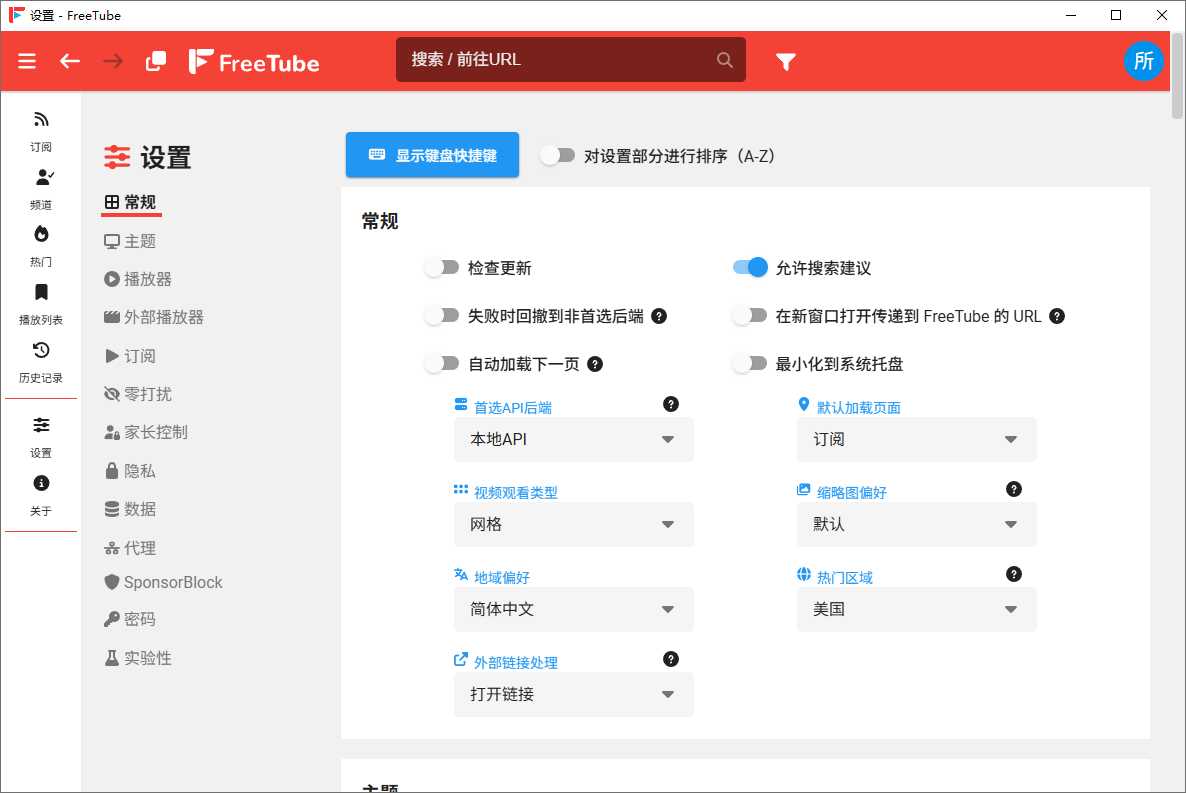The image size is (1186, 793).
Task: Open the profile avatar 所
Action: click(1144, 61)
